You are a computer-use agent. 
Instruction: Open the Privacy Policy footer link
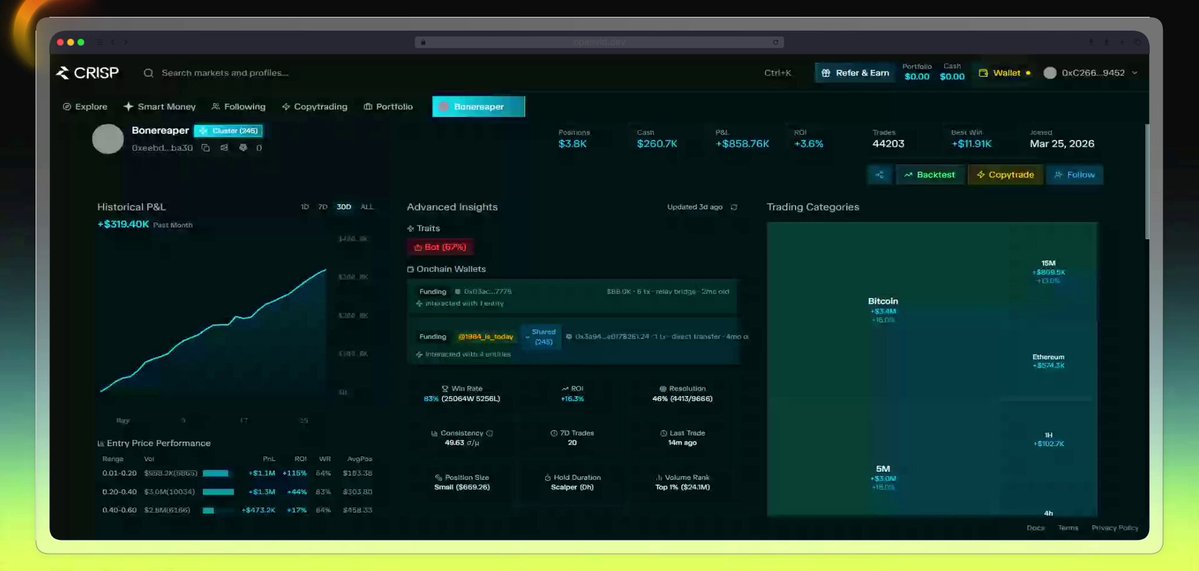tap(1115, 527)
